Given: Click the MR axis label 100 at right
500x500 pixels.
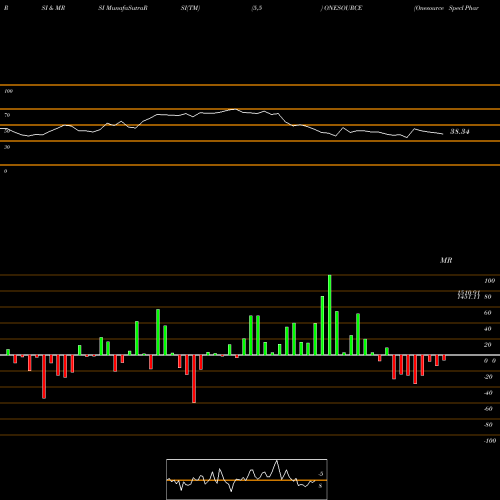Looking at the screenshot, I should click(489, 281).
